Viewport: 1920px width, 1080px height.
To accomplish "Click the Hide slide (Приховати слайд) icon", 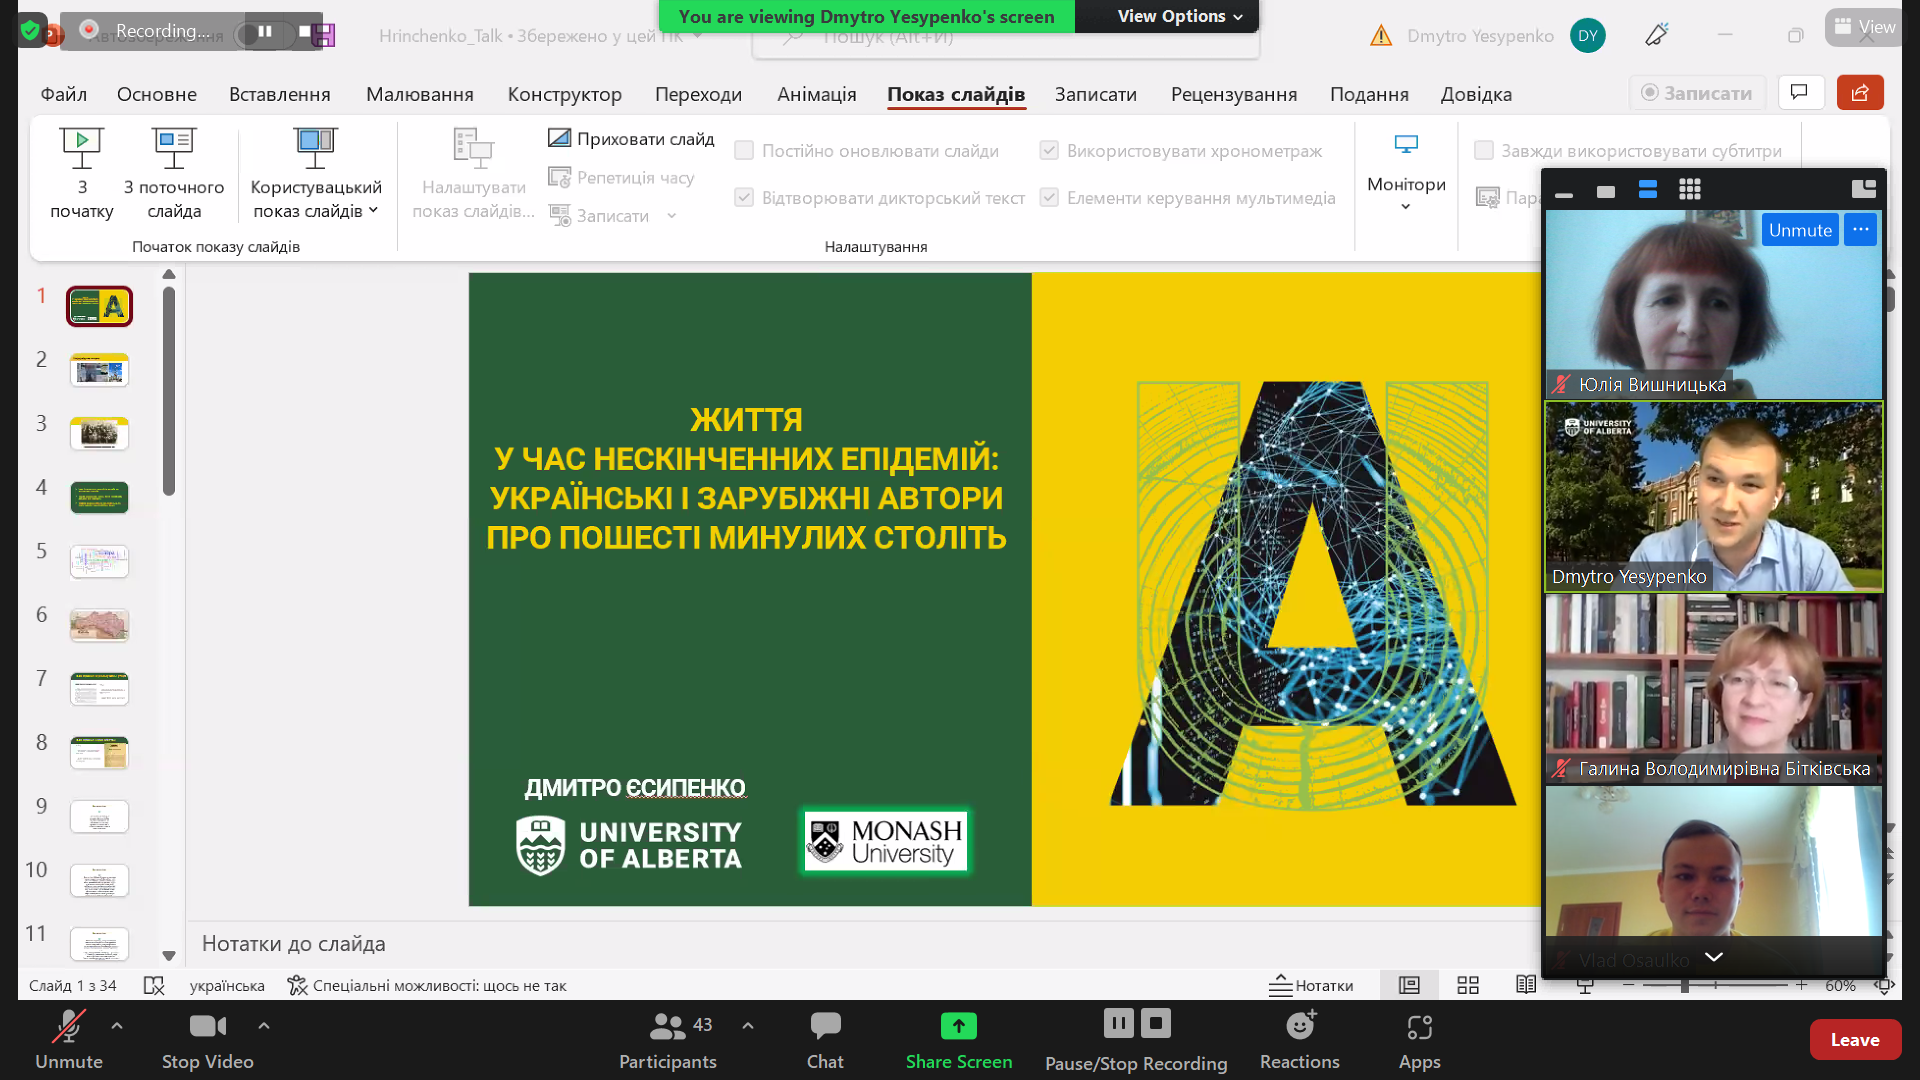I will (559, 138).
